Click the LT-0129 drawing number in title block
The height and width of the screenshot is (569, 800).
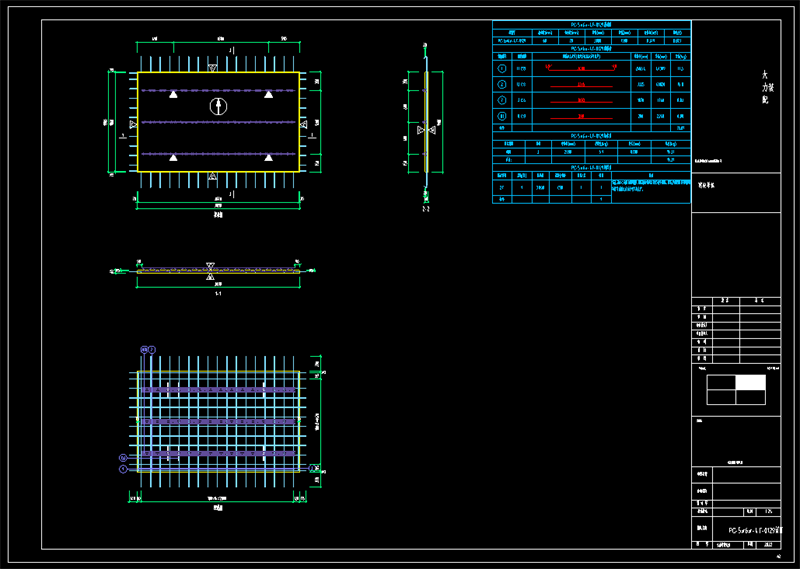tap(755, 531)
